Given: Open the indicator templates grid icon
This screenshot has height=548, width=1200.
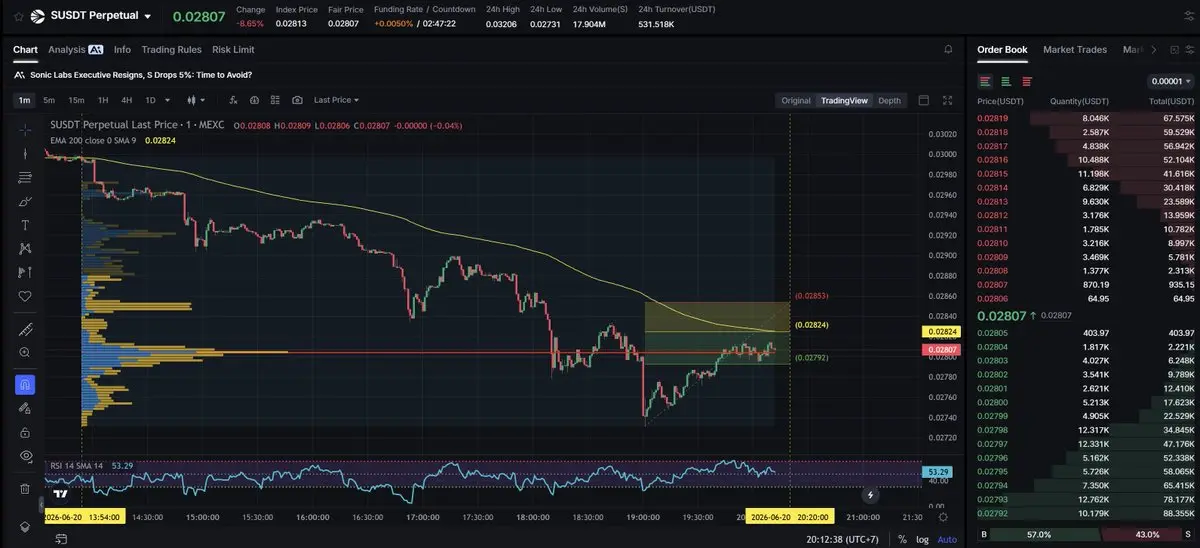Looking at the screenshot, I should [276, 100].
